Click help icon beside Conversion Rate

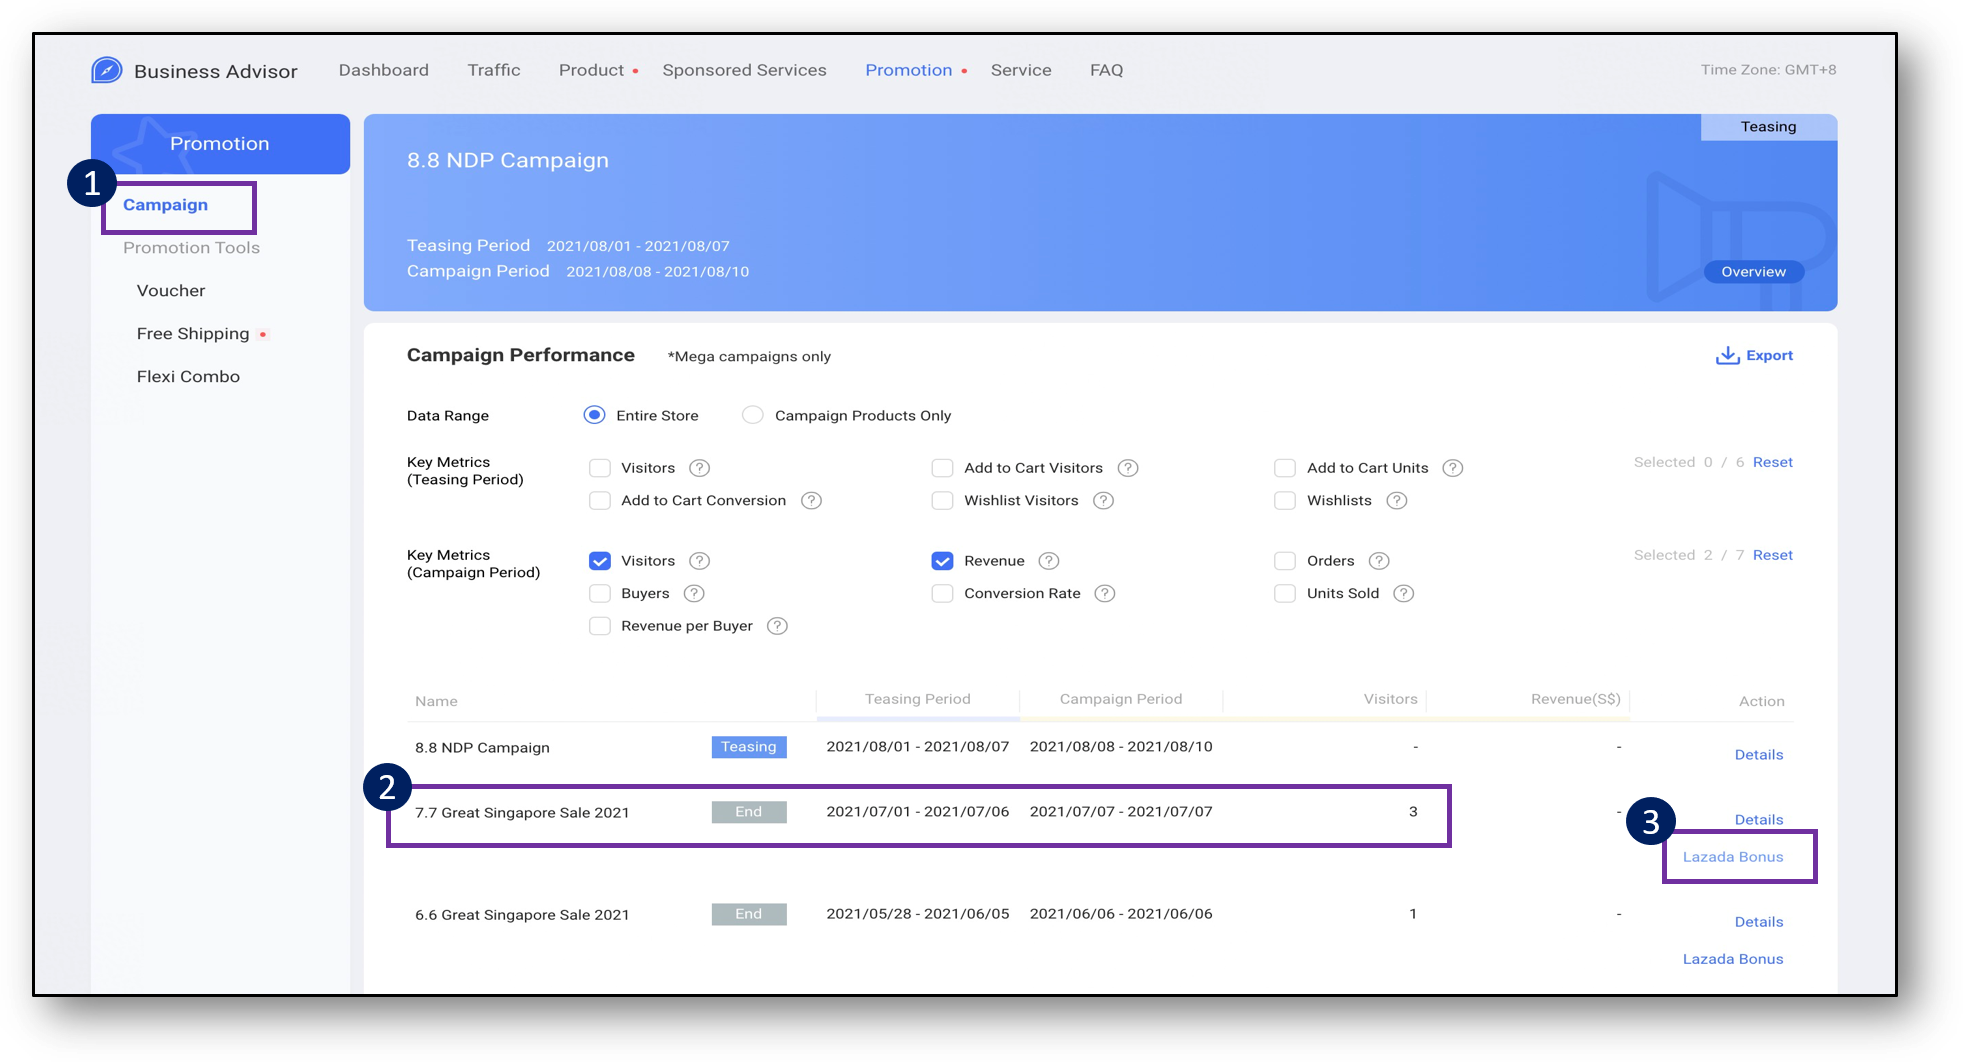pyautogui.click(x=1104, y=594)
